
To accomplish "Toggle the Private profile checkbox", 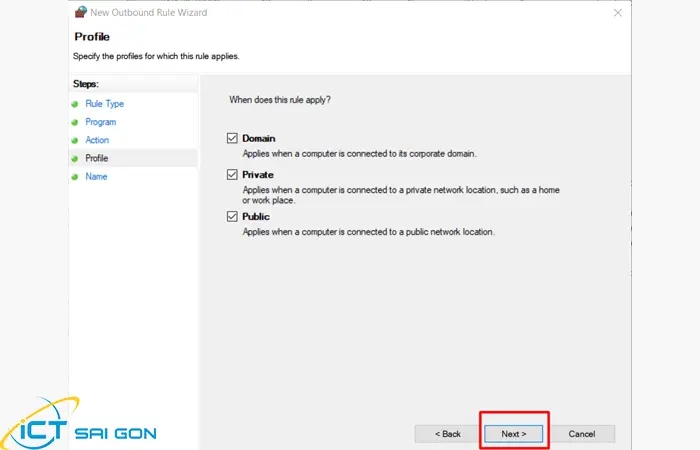I will pyautogui.click(x=233, y=174).
